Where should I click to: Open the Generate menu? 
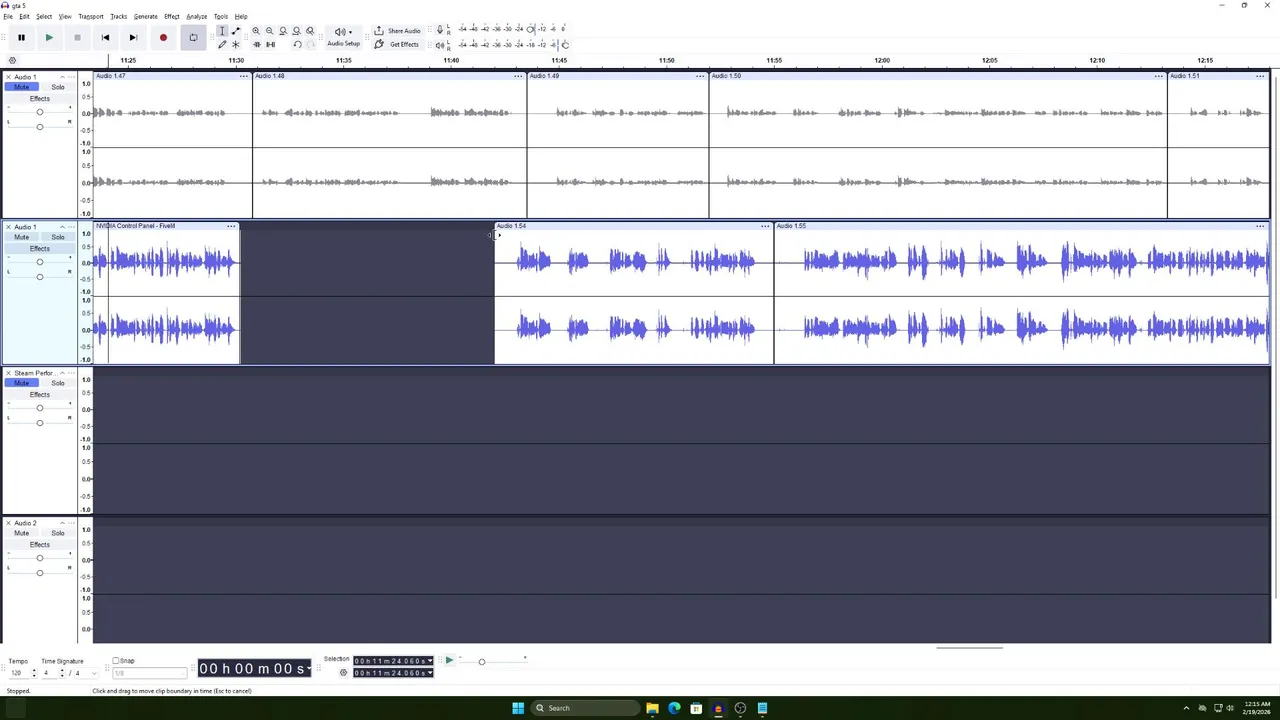(x=146, y=16)
